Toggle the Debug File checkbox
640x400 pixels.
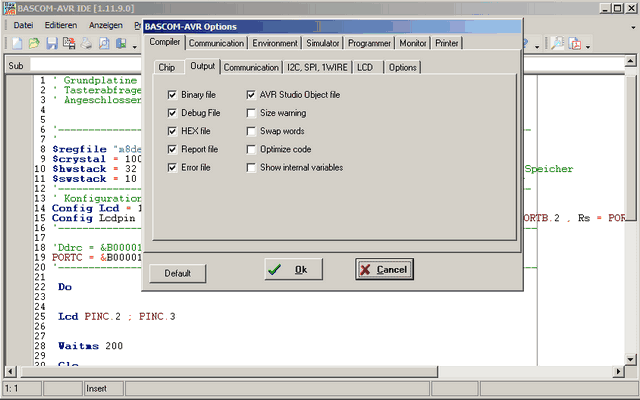tap(172, 113)
